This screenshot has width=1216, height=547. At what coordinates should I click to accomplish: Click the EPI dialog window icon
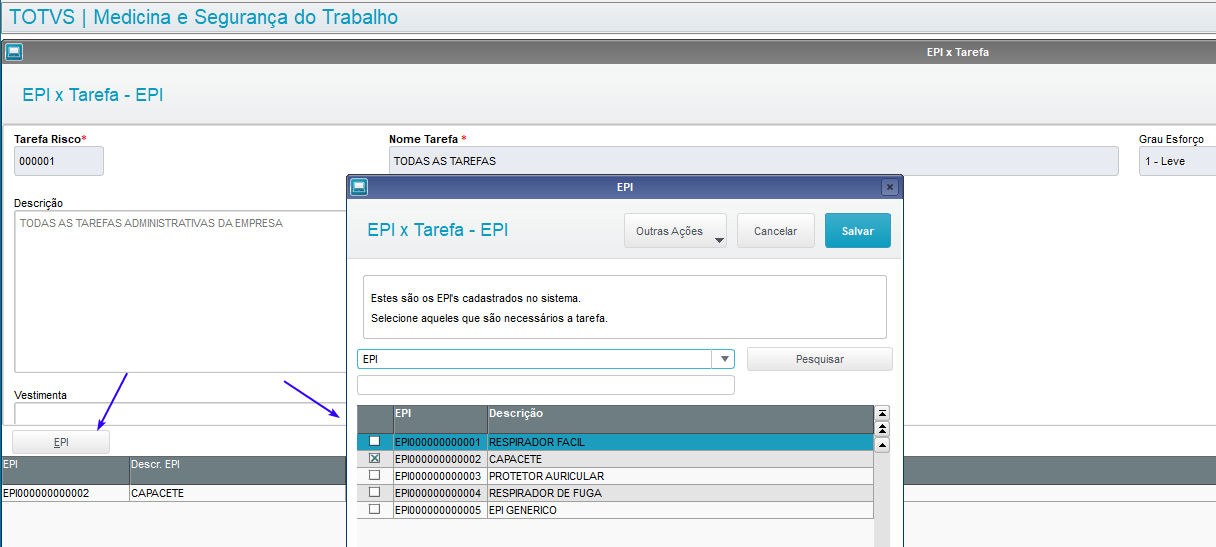click(359, 187)
